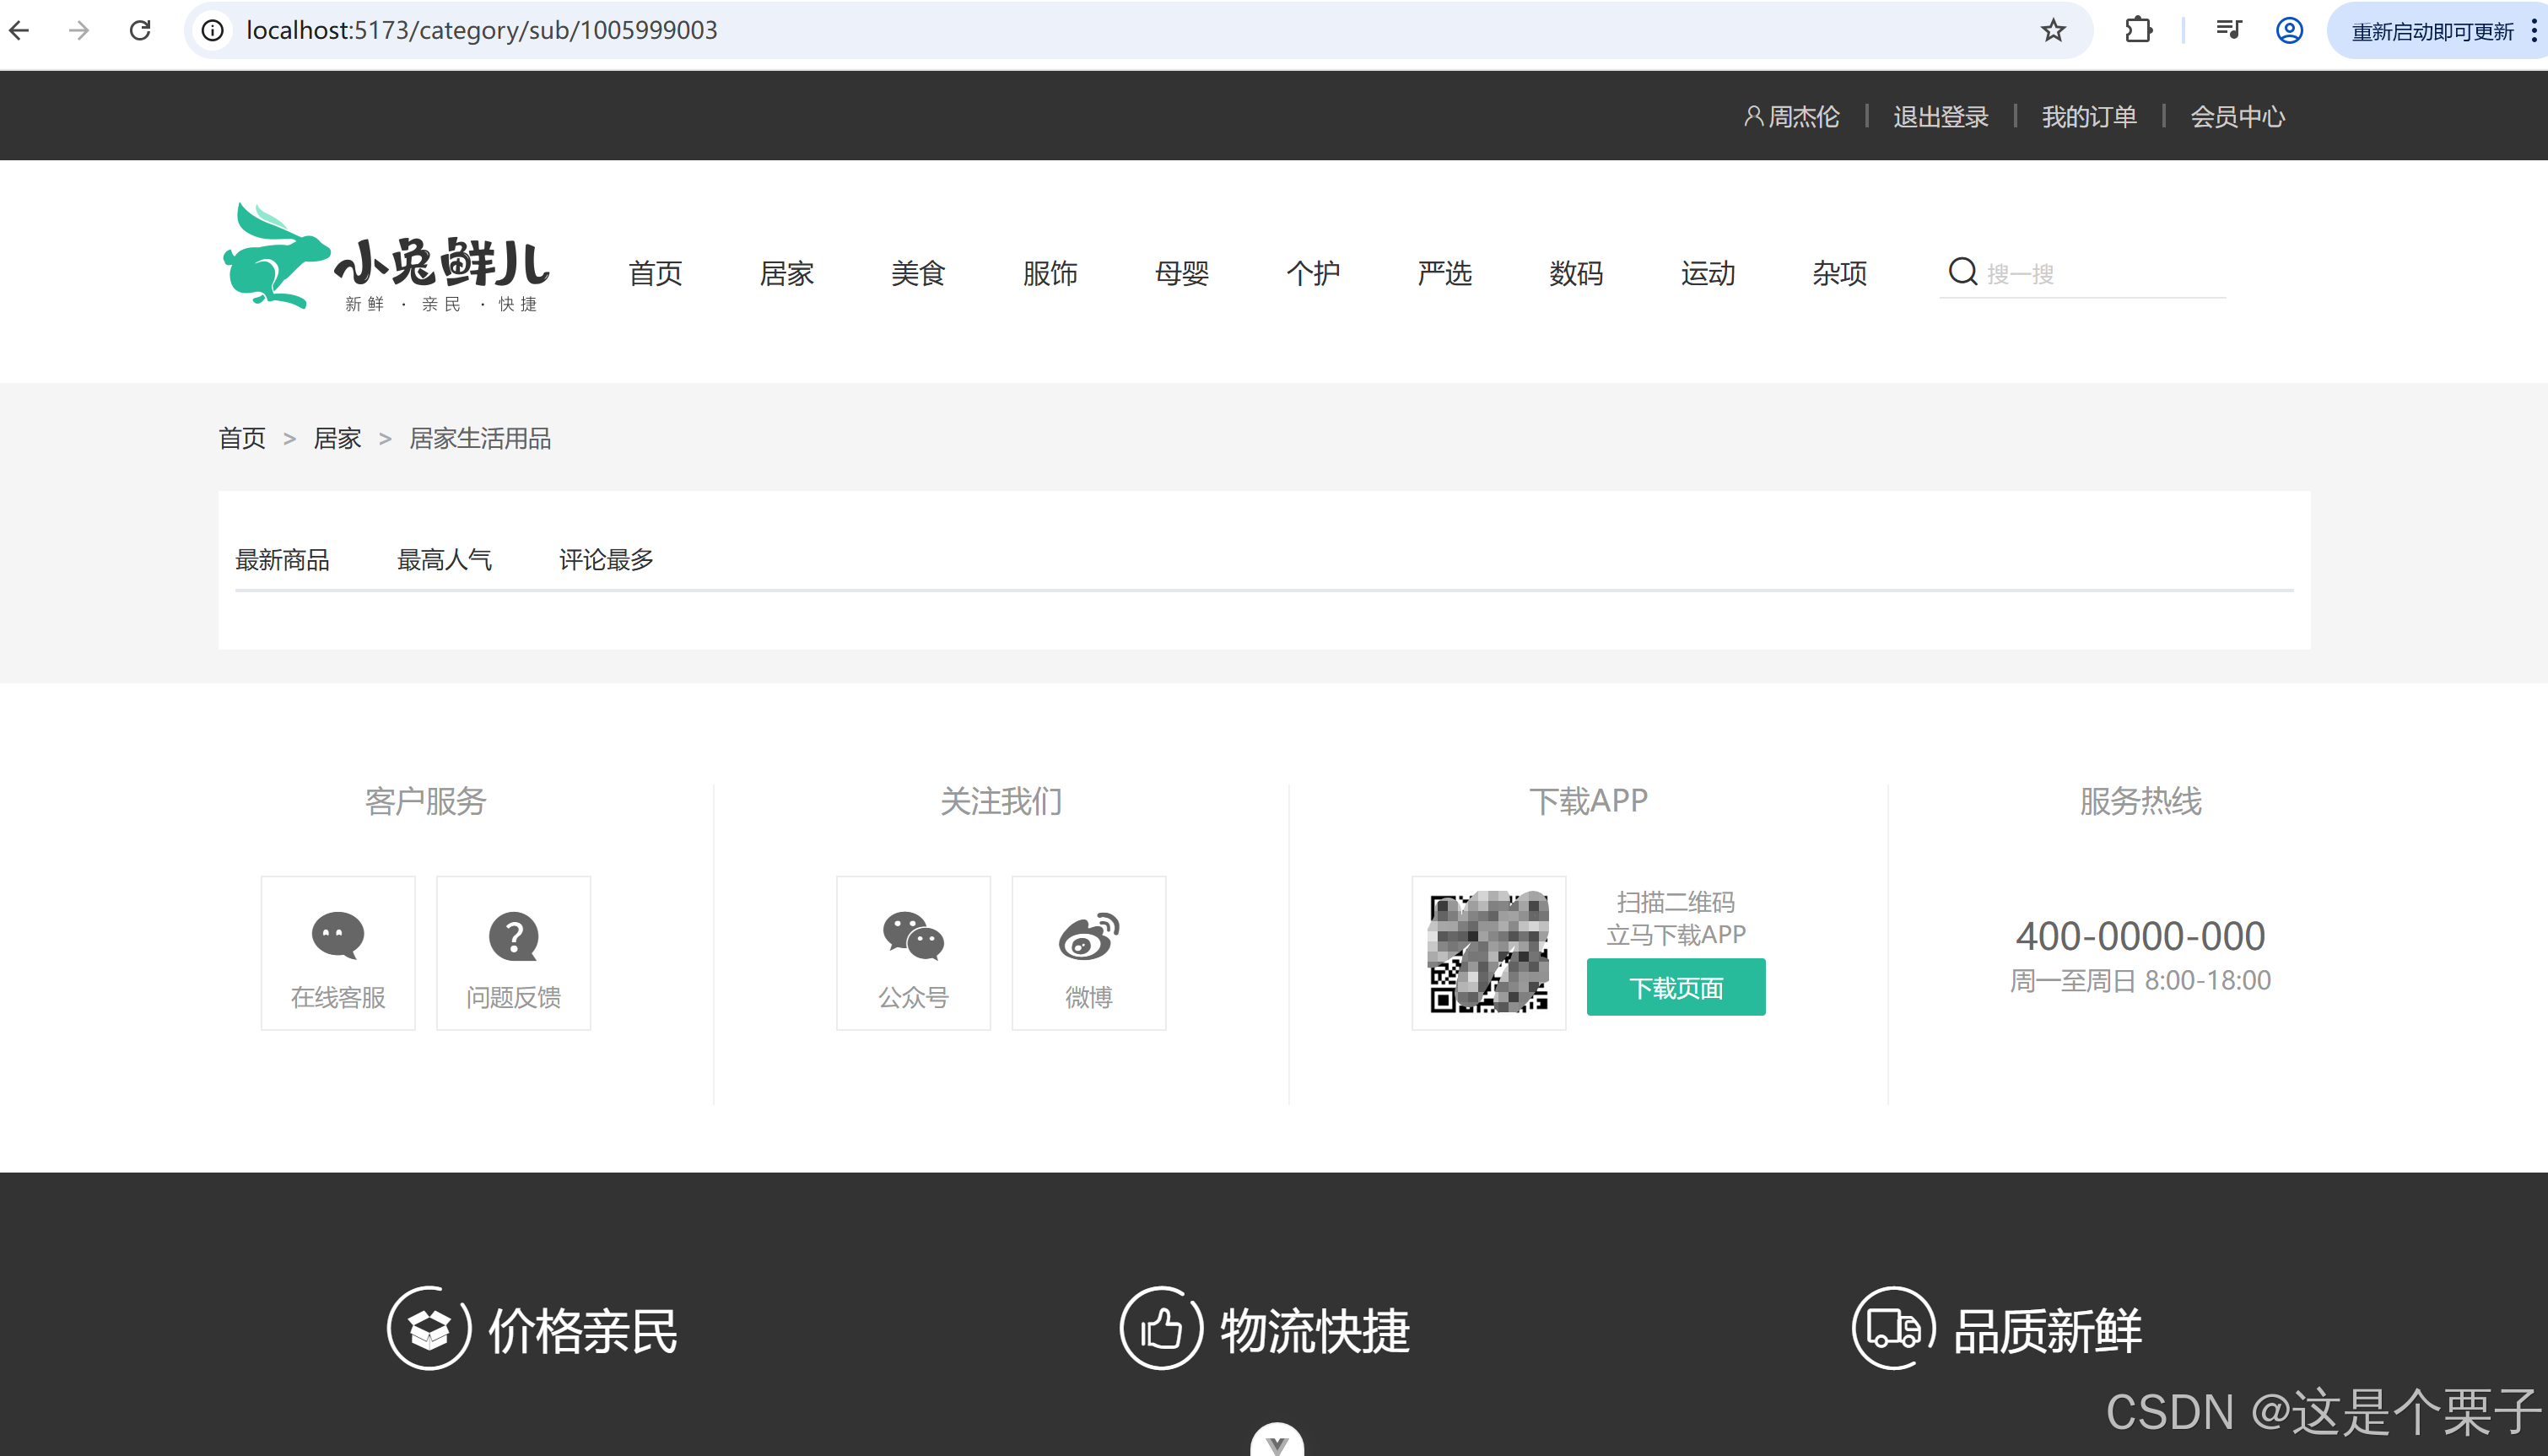Open the 微博 Weibo icon

point(1088,936)
